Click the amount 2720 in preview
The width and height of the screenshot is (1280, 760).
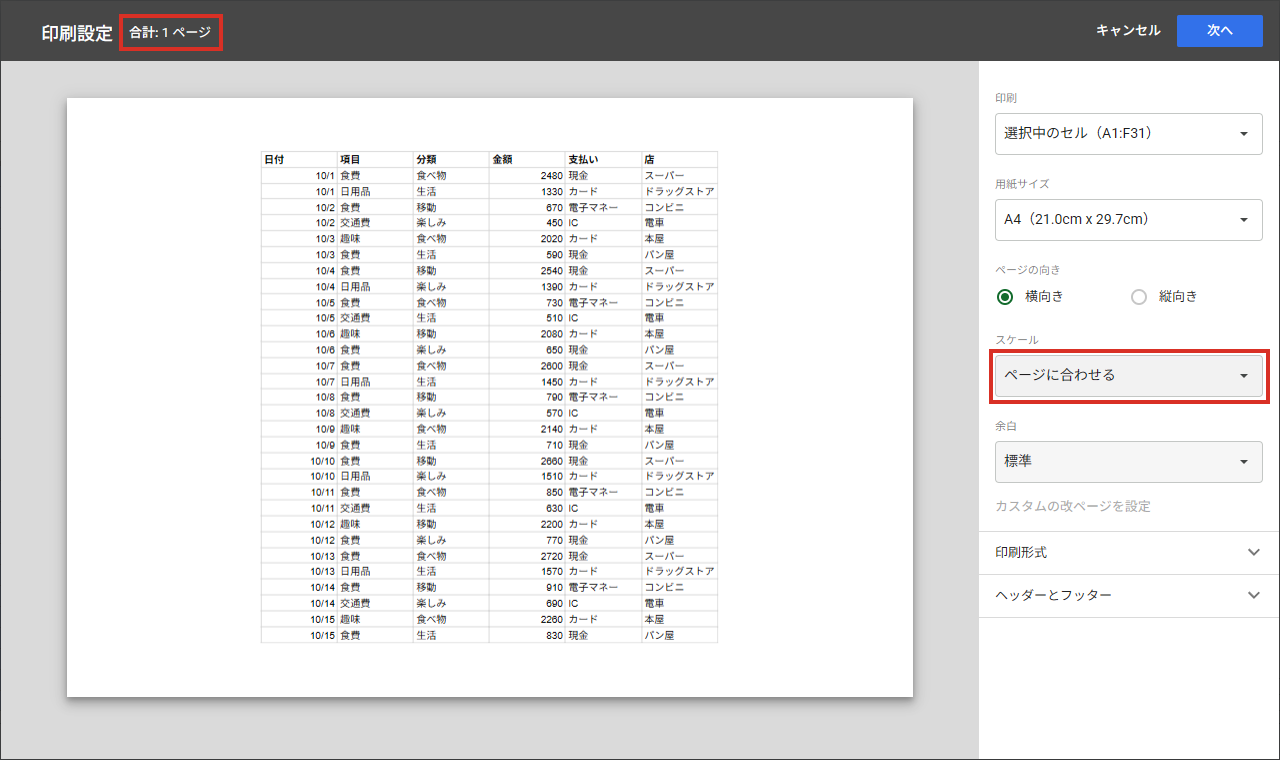coord(551,556)
